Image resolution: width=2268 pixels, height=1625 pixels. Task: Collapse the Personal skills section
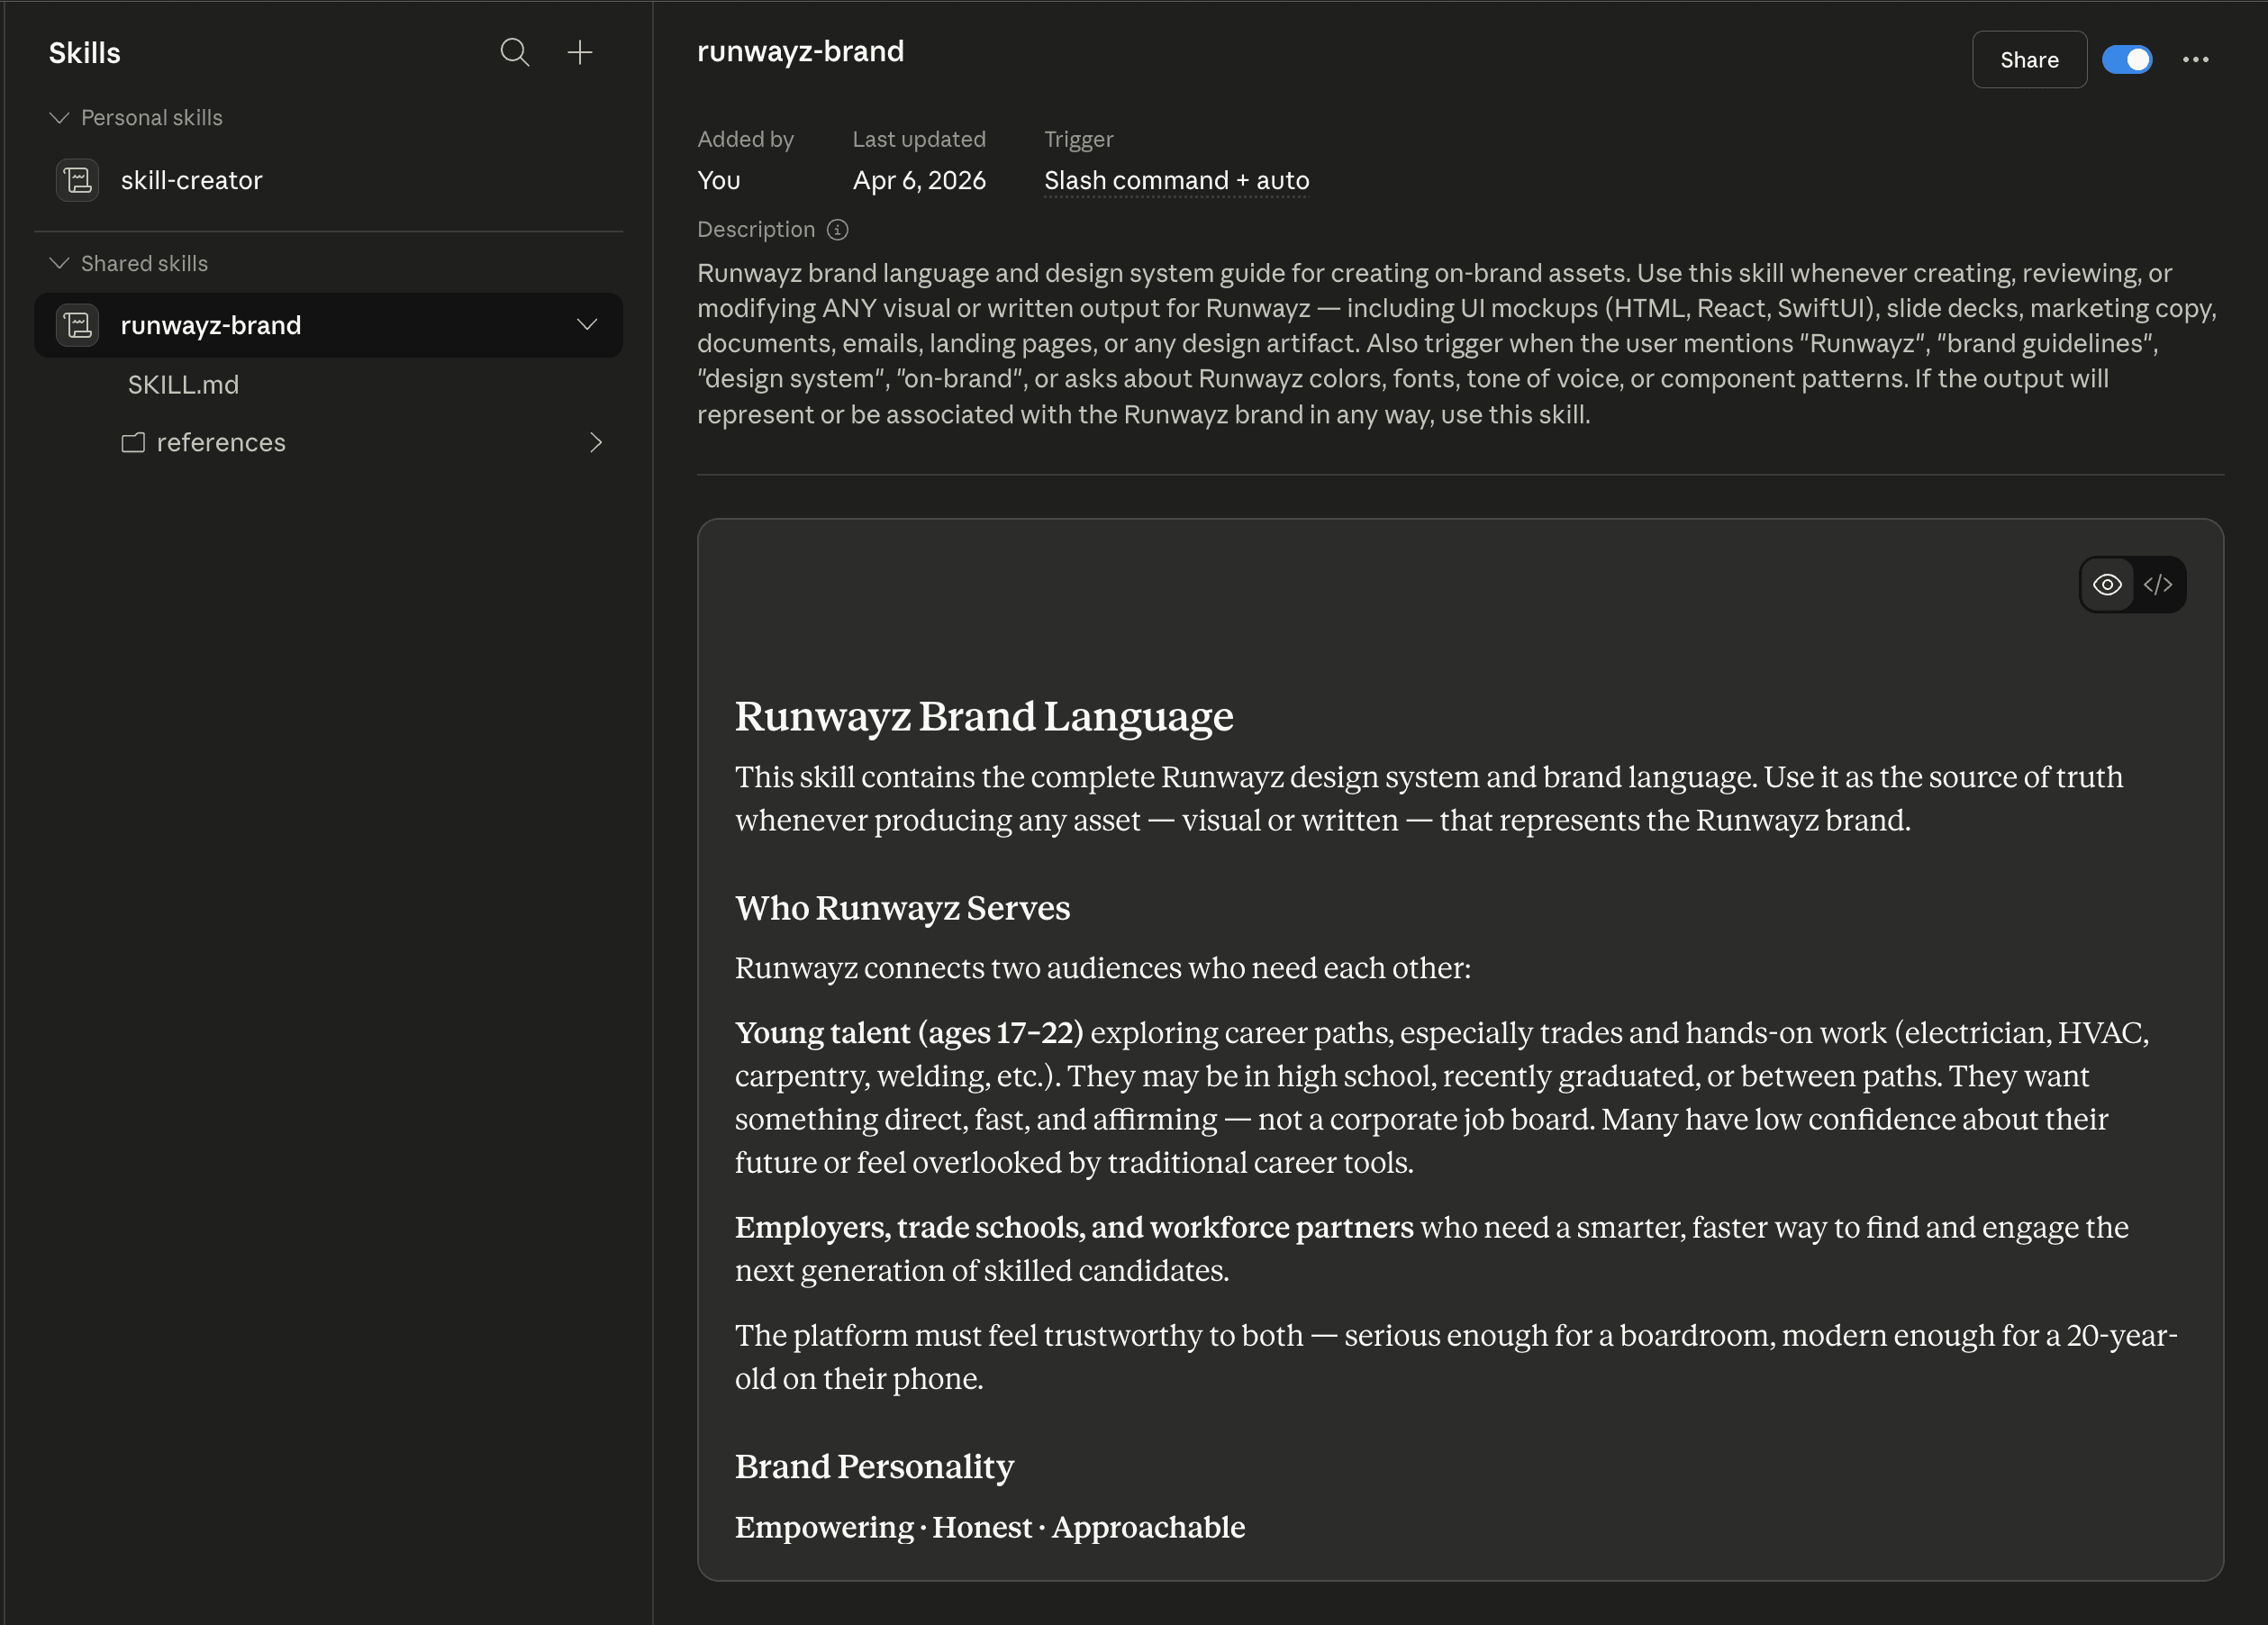tap(59, 118)
